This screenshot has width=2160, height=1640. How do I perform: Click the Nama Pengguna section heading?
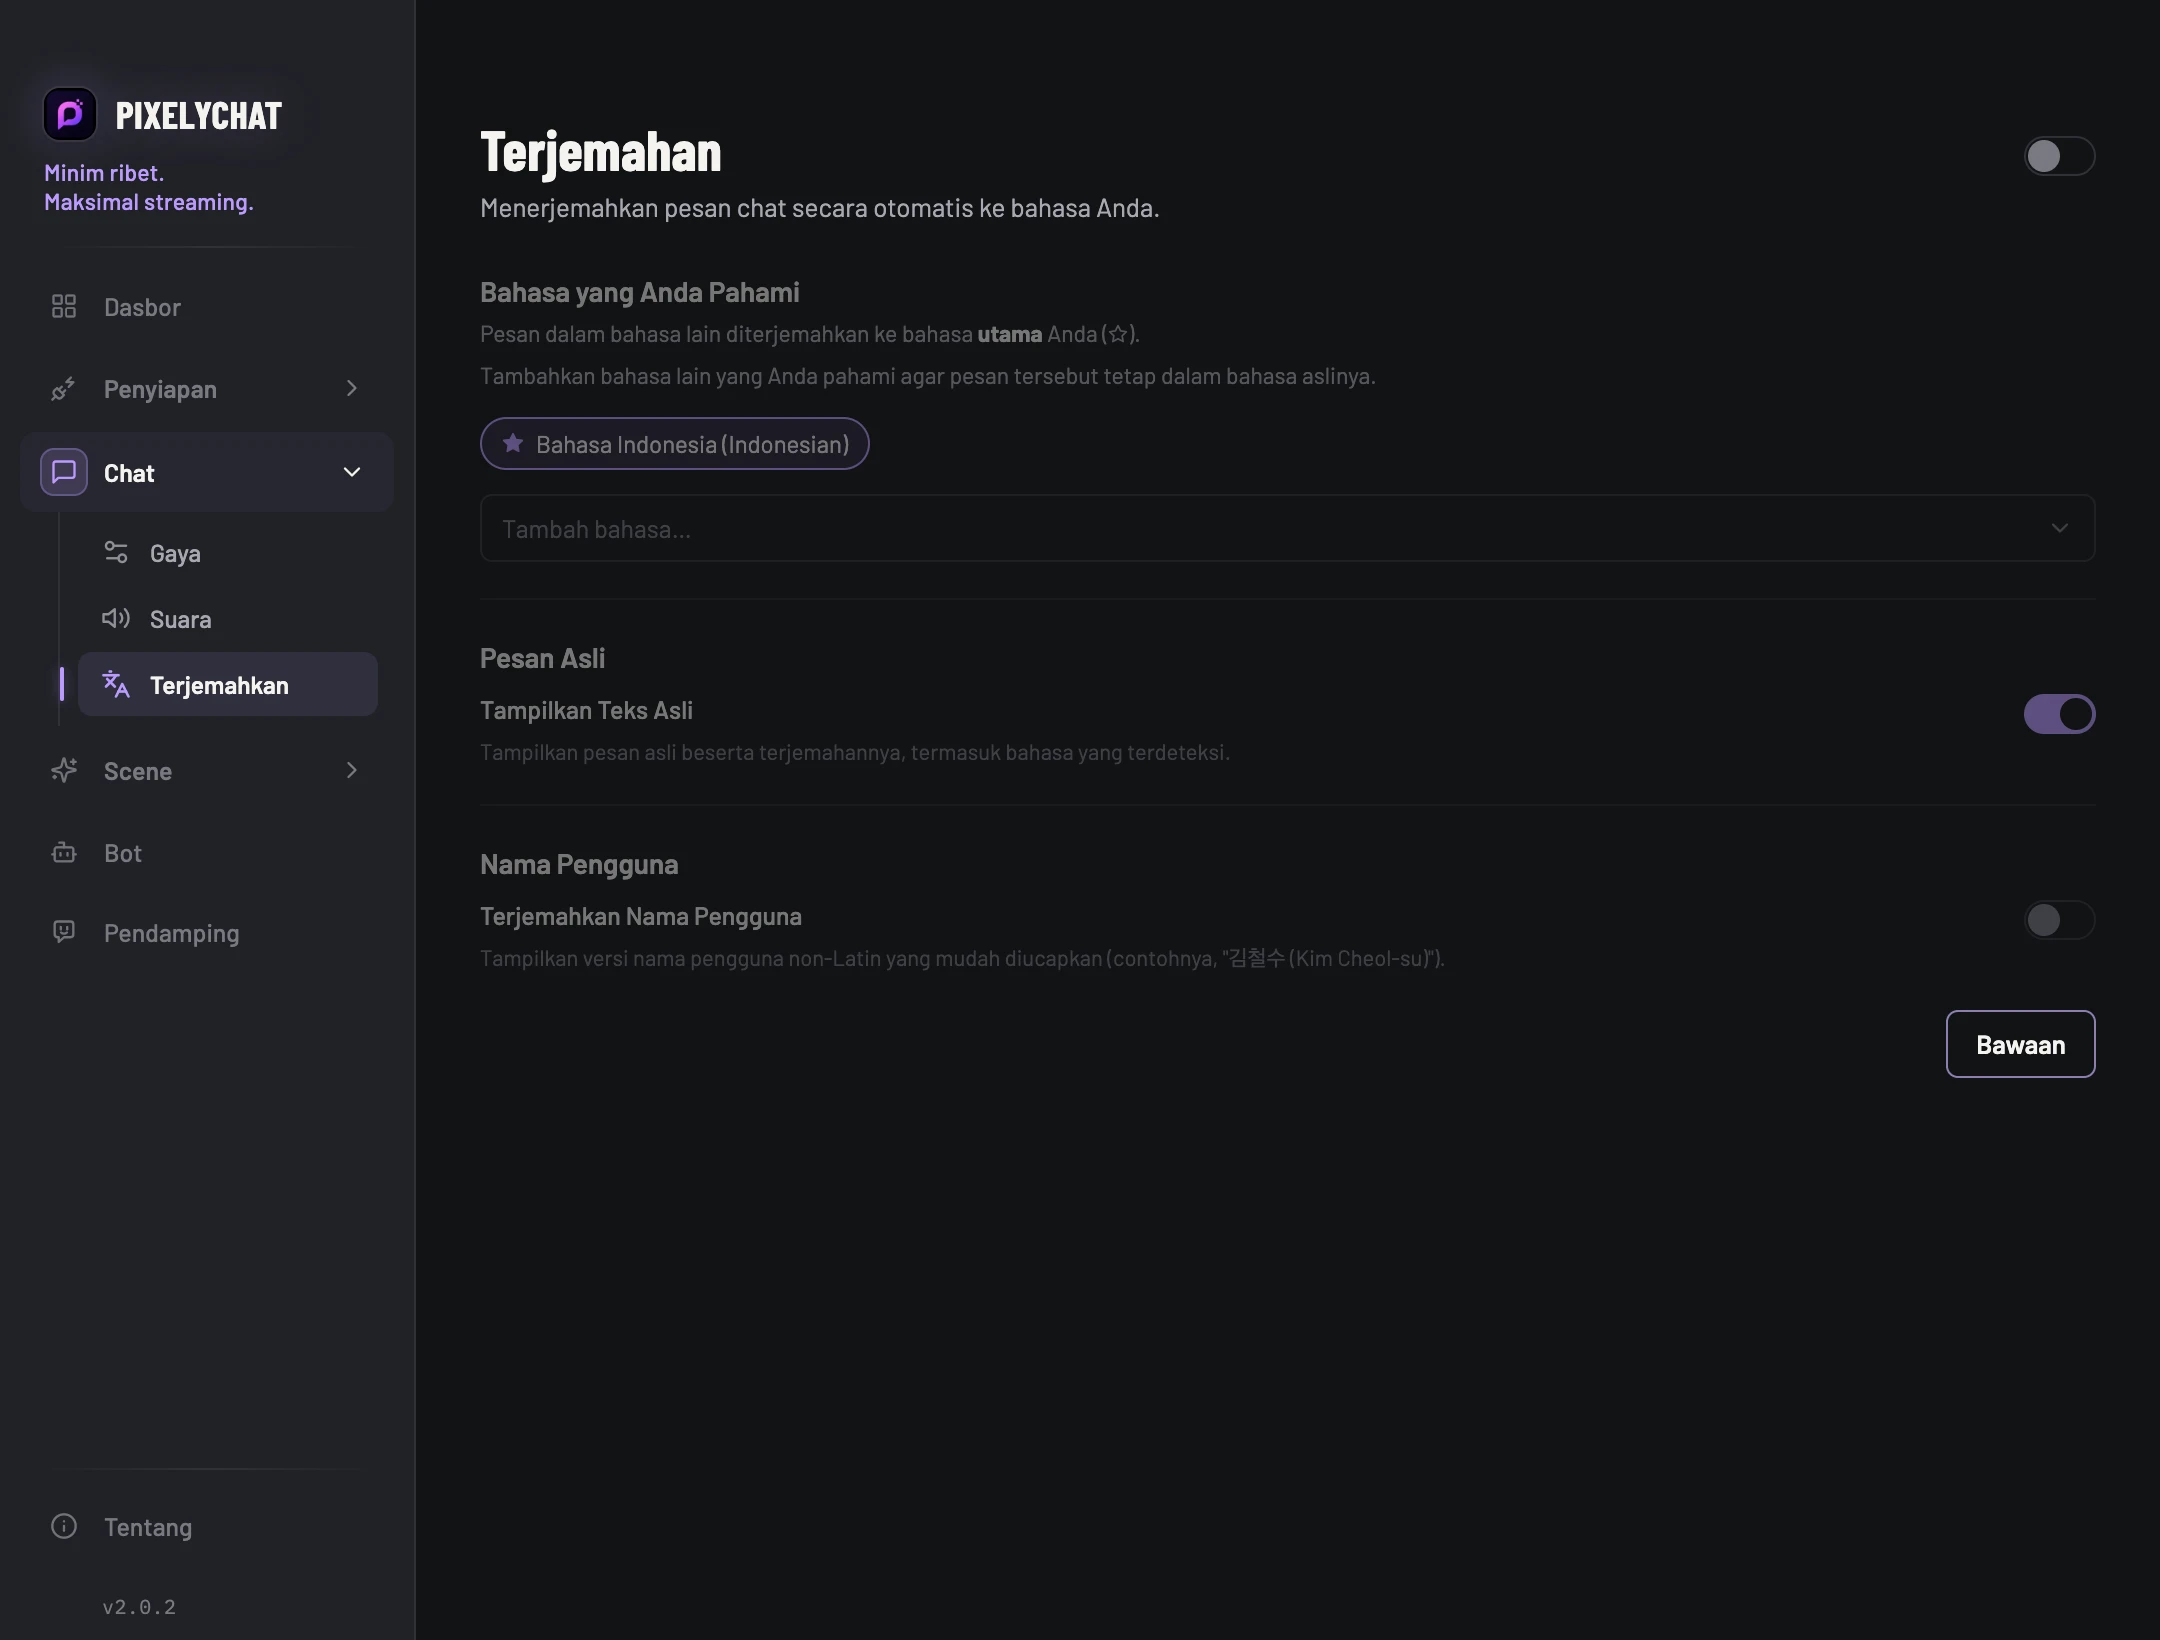[x=579, y=864]
